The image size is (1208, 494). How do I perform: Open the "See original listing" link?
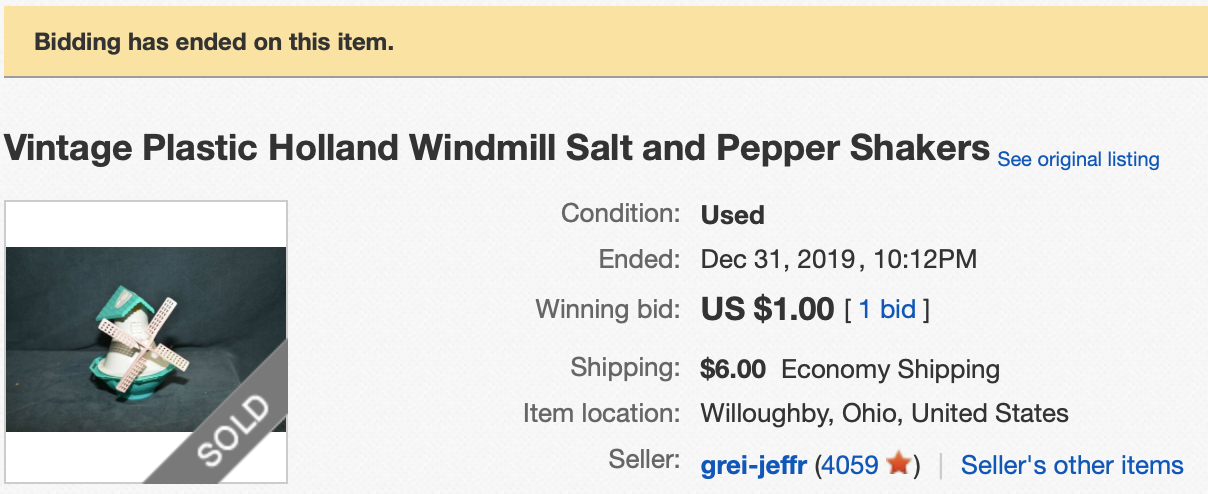[1078, 160]
